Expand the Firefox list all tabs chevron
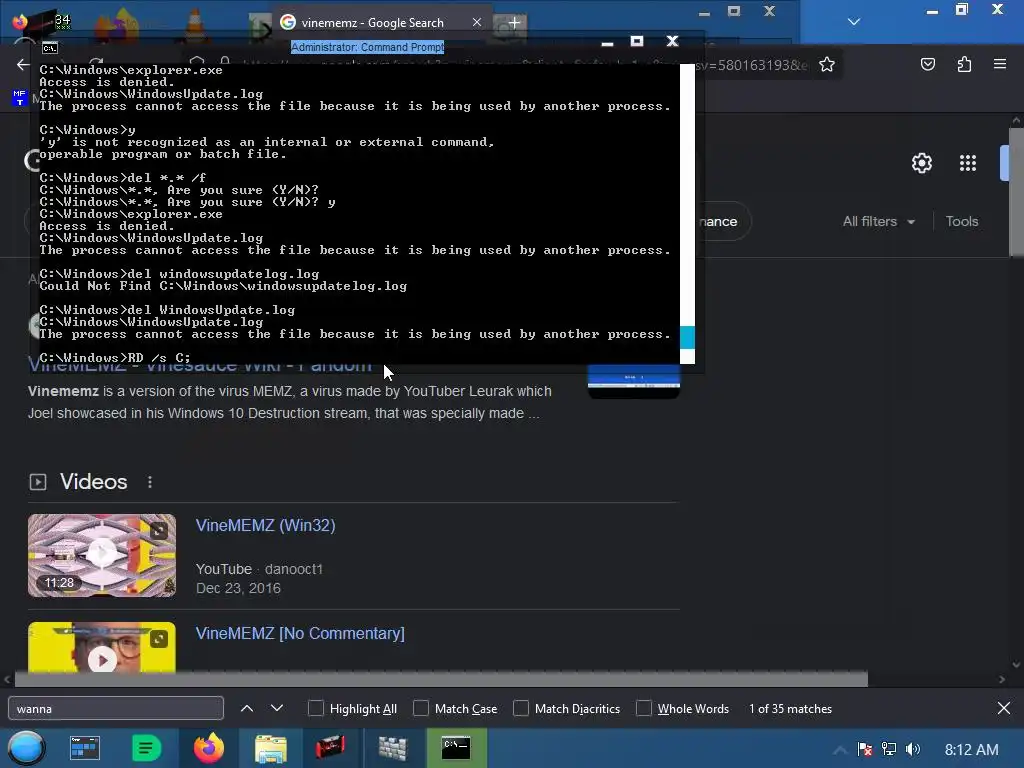 point(854,22)
